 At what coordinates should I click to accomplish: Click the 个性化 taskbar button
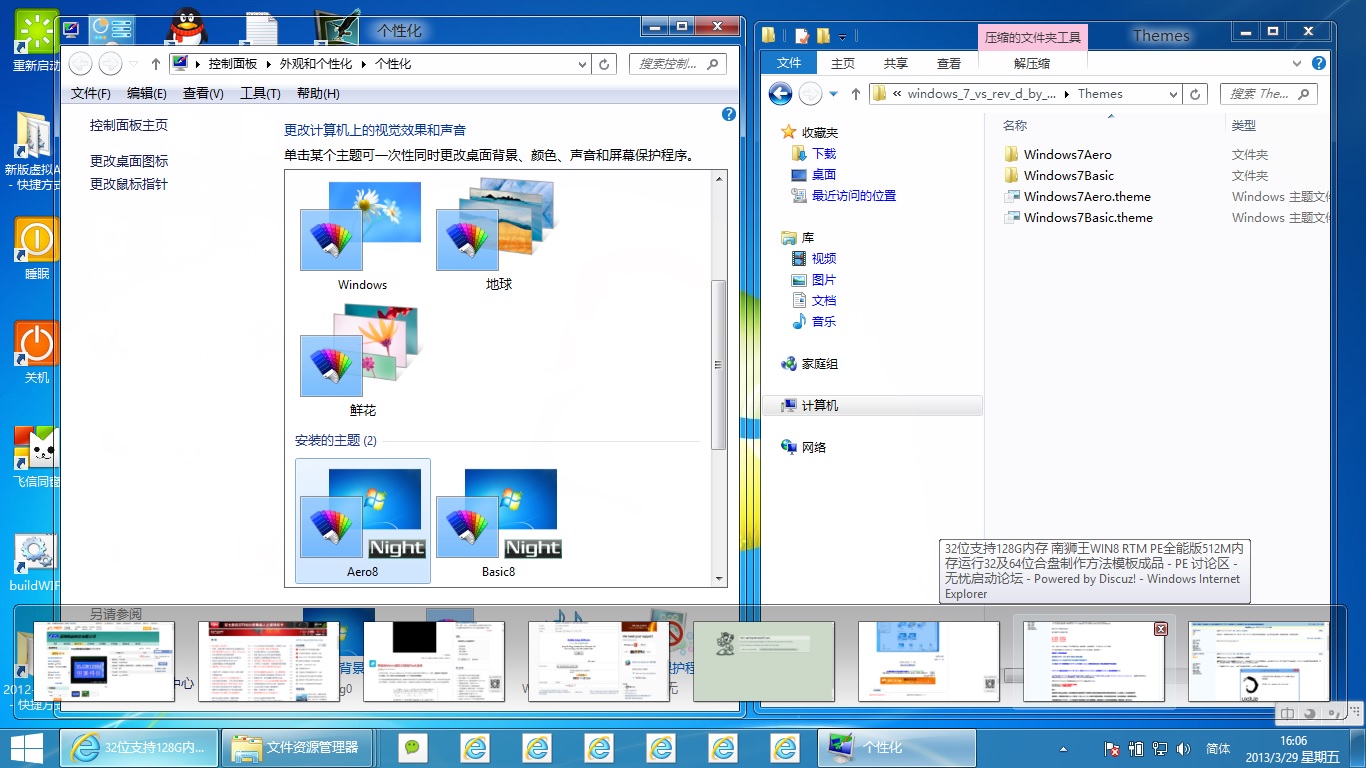pos(897,747)
